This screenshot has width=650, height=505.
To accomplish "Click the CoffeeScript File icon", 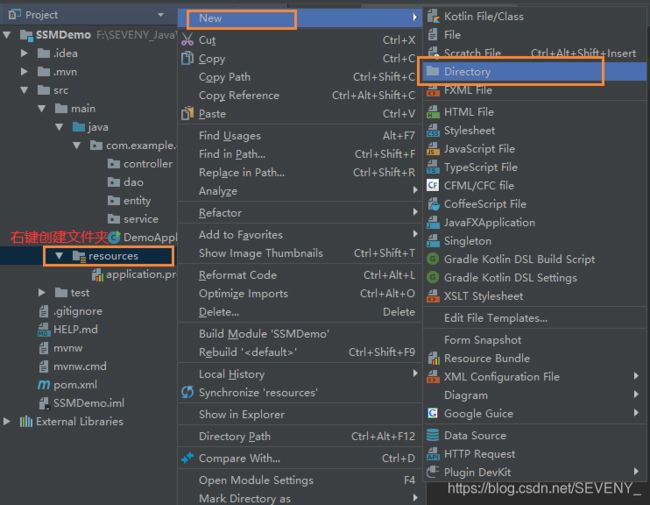I will click(433, 204).
